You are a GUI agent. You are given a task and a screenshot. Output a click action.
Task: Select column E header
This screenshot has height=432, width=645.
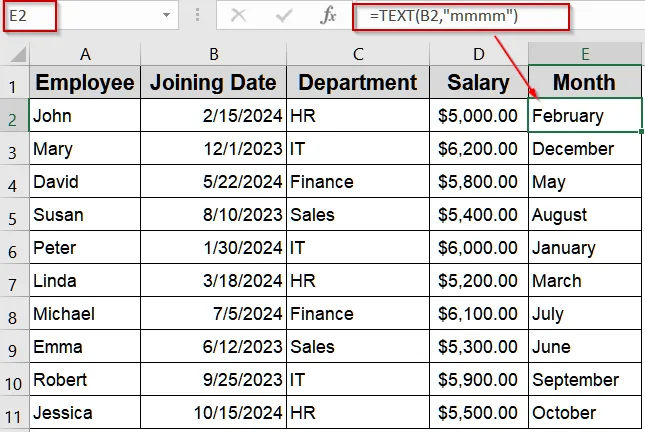585,54
